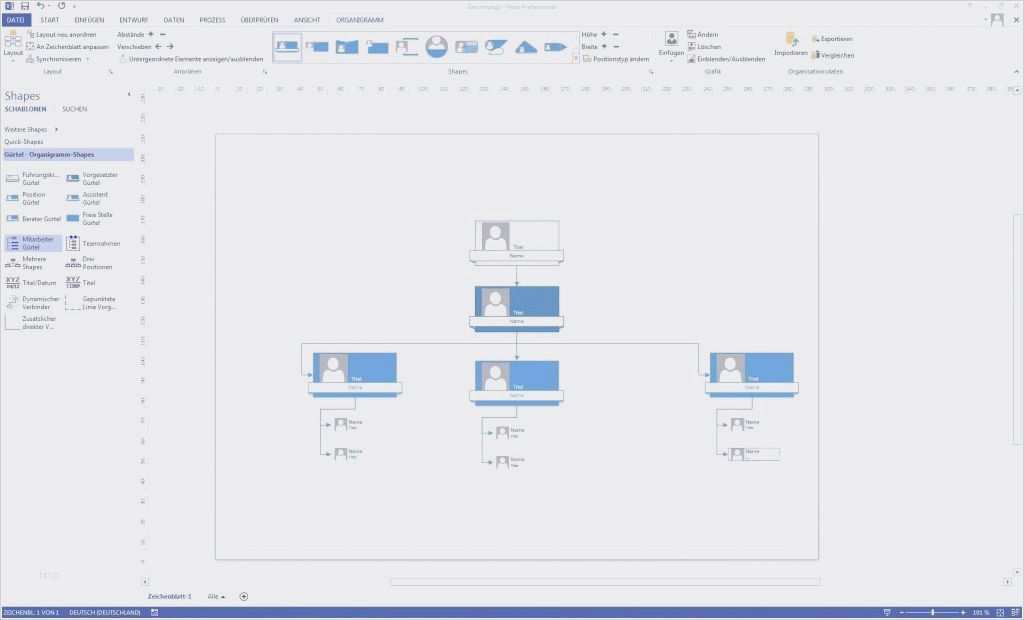Select the first shape style in Shapes gallery

point(287,46)
